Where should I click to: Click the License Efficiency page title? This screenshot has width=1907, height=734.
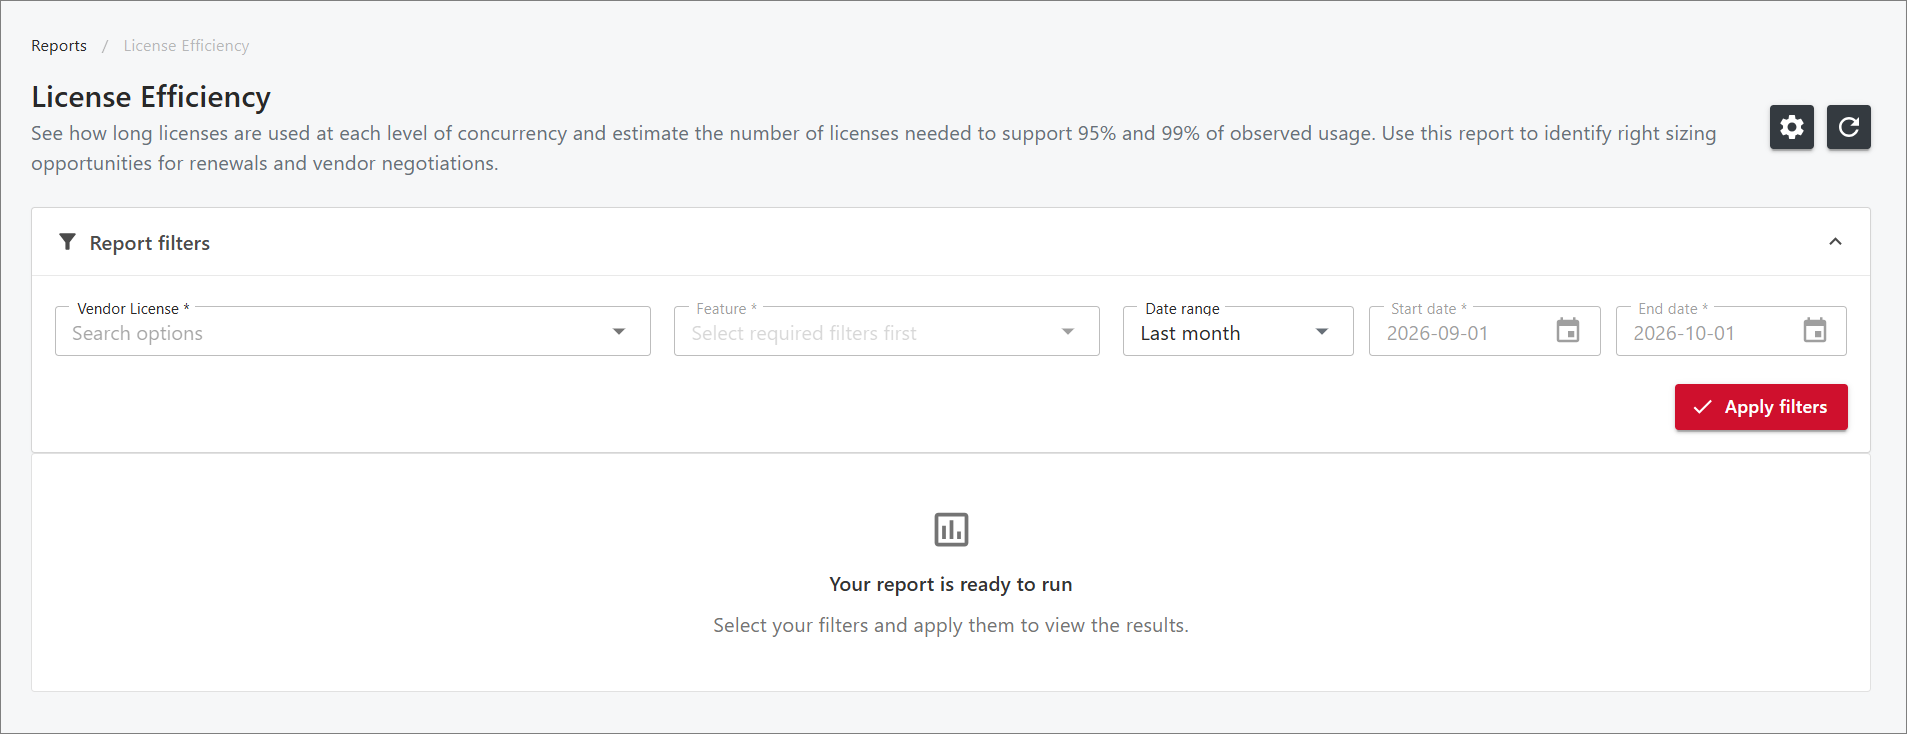coord(151,97)
